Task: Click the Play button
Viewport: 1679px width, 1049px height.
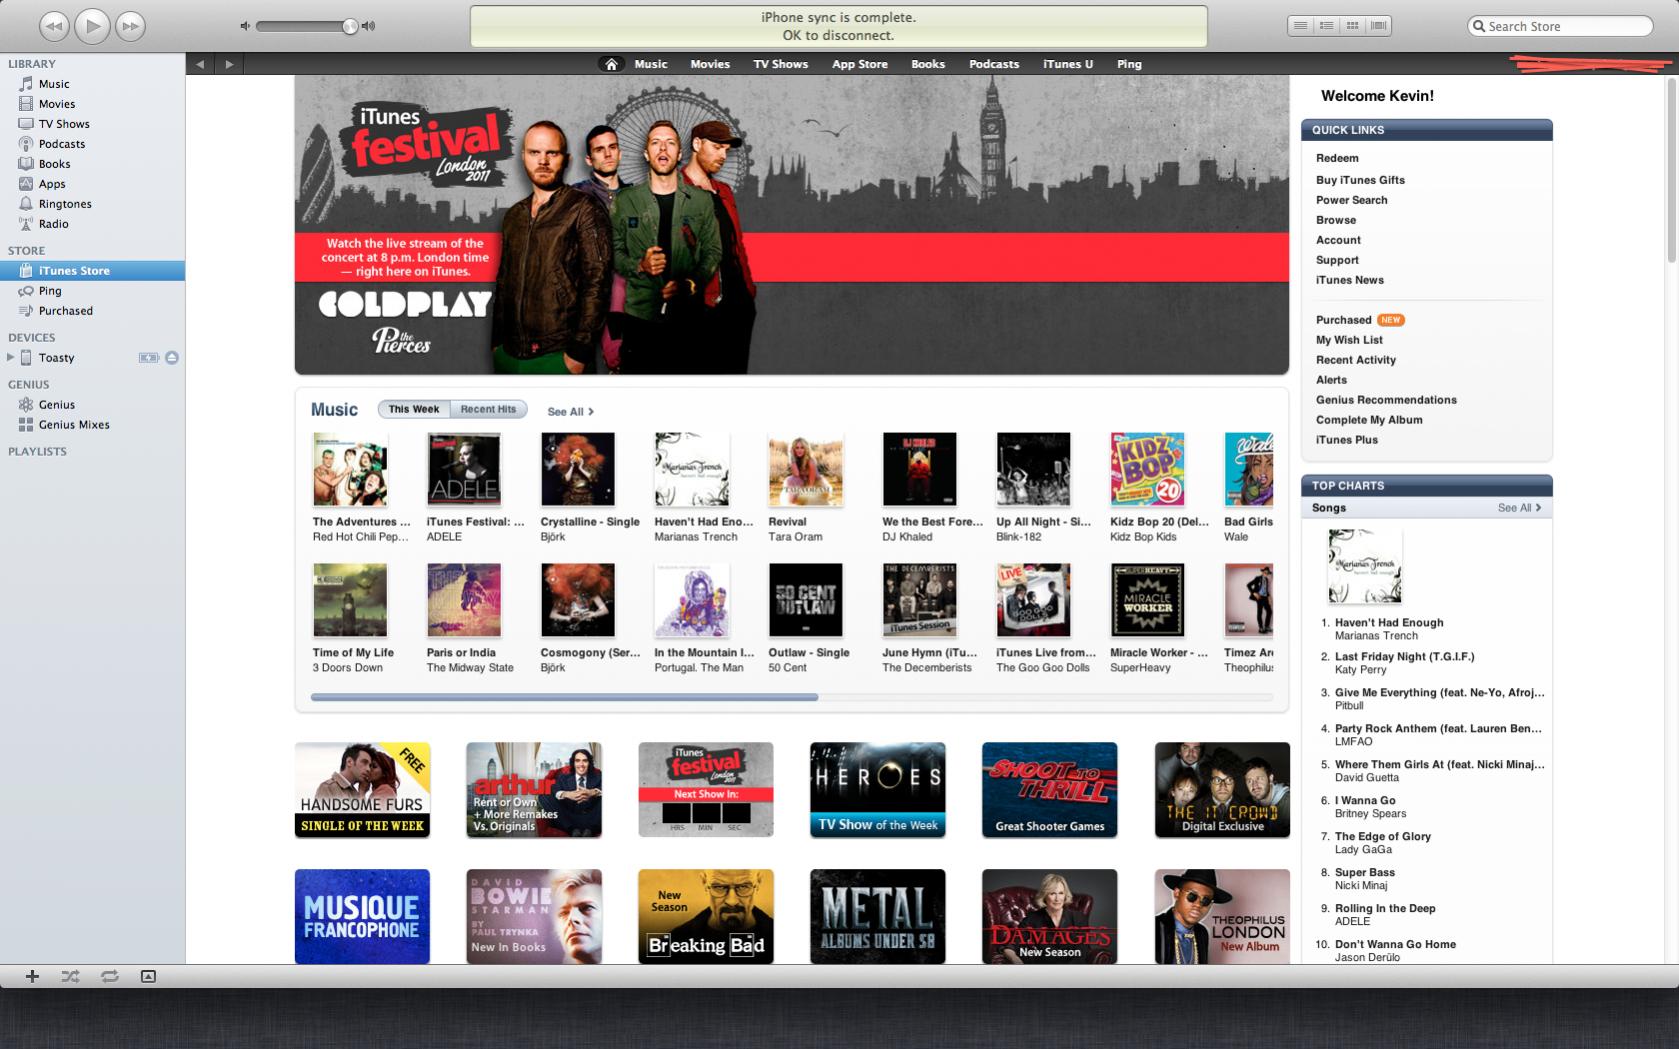Action: 92,26
